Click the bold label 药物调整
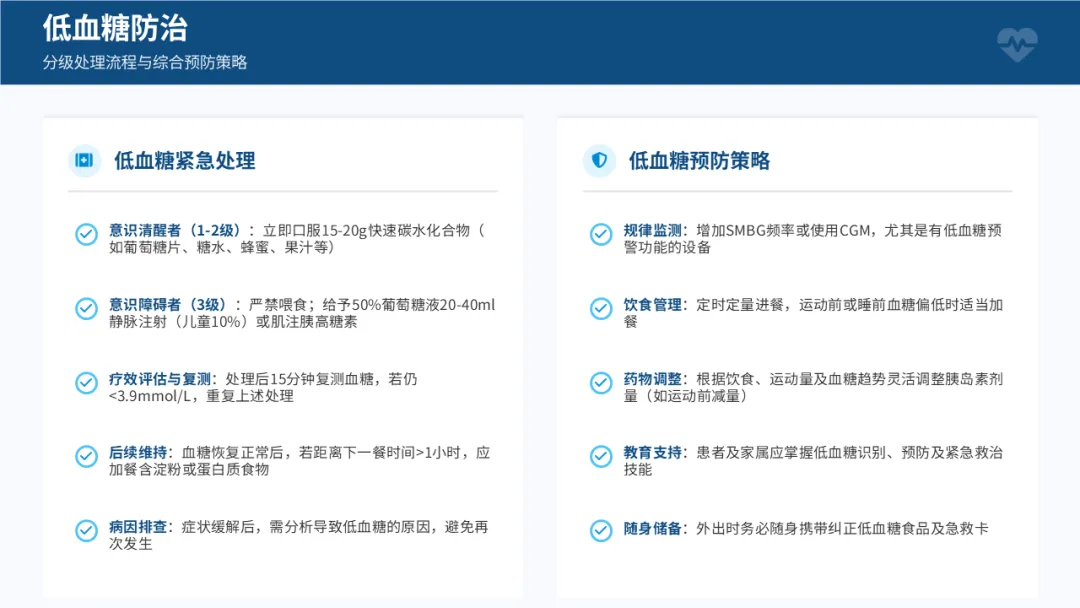 [652, 379]
